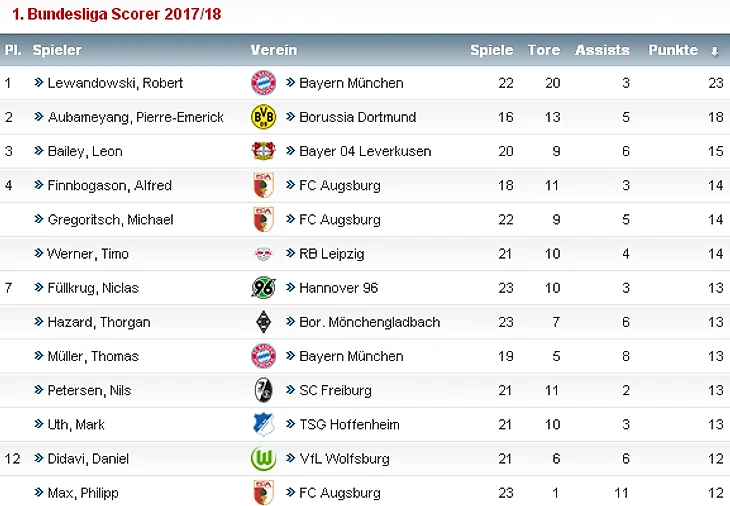Sort table by the Punkte column header

673,50
